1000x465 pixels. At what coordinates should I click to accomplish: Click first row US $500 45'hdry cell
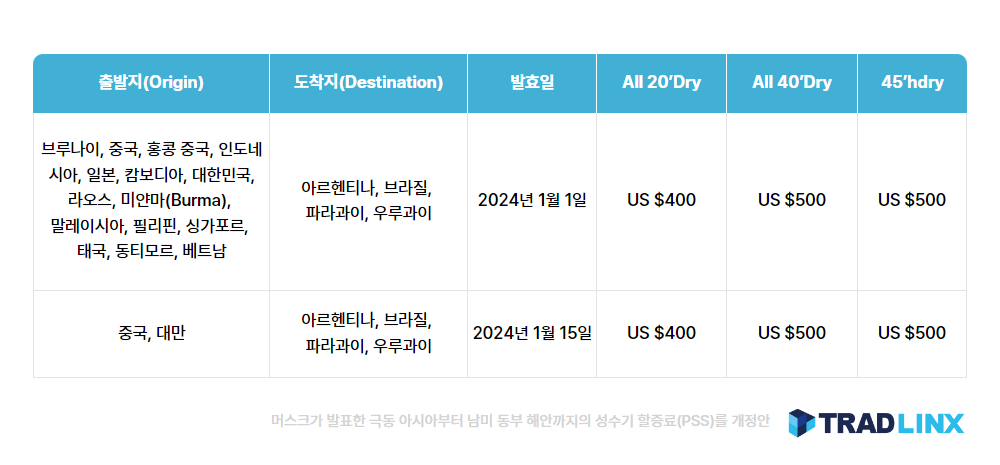click(x=912, y=201)
